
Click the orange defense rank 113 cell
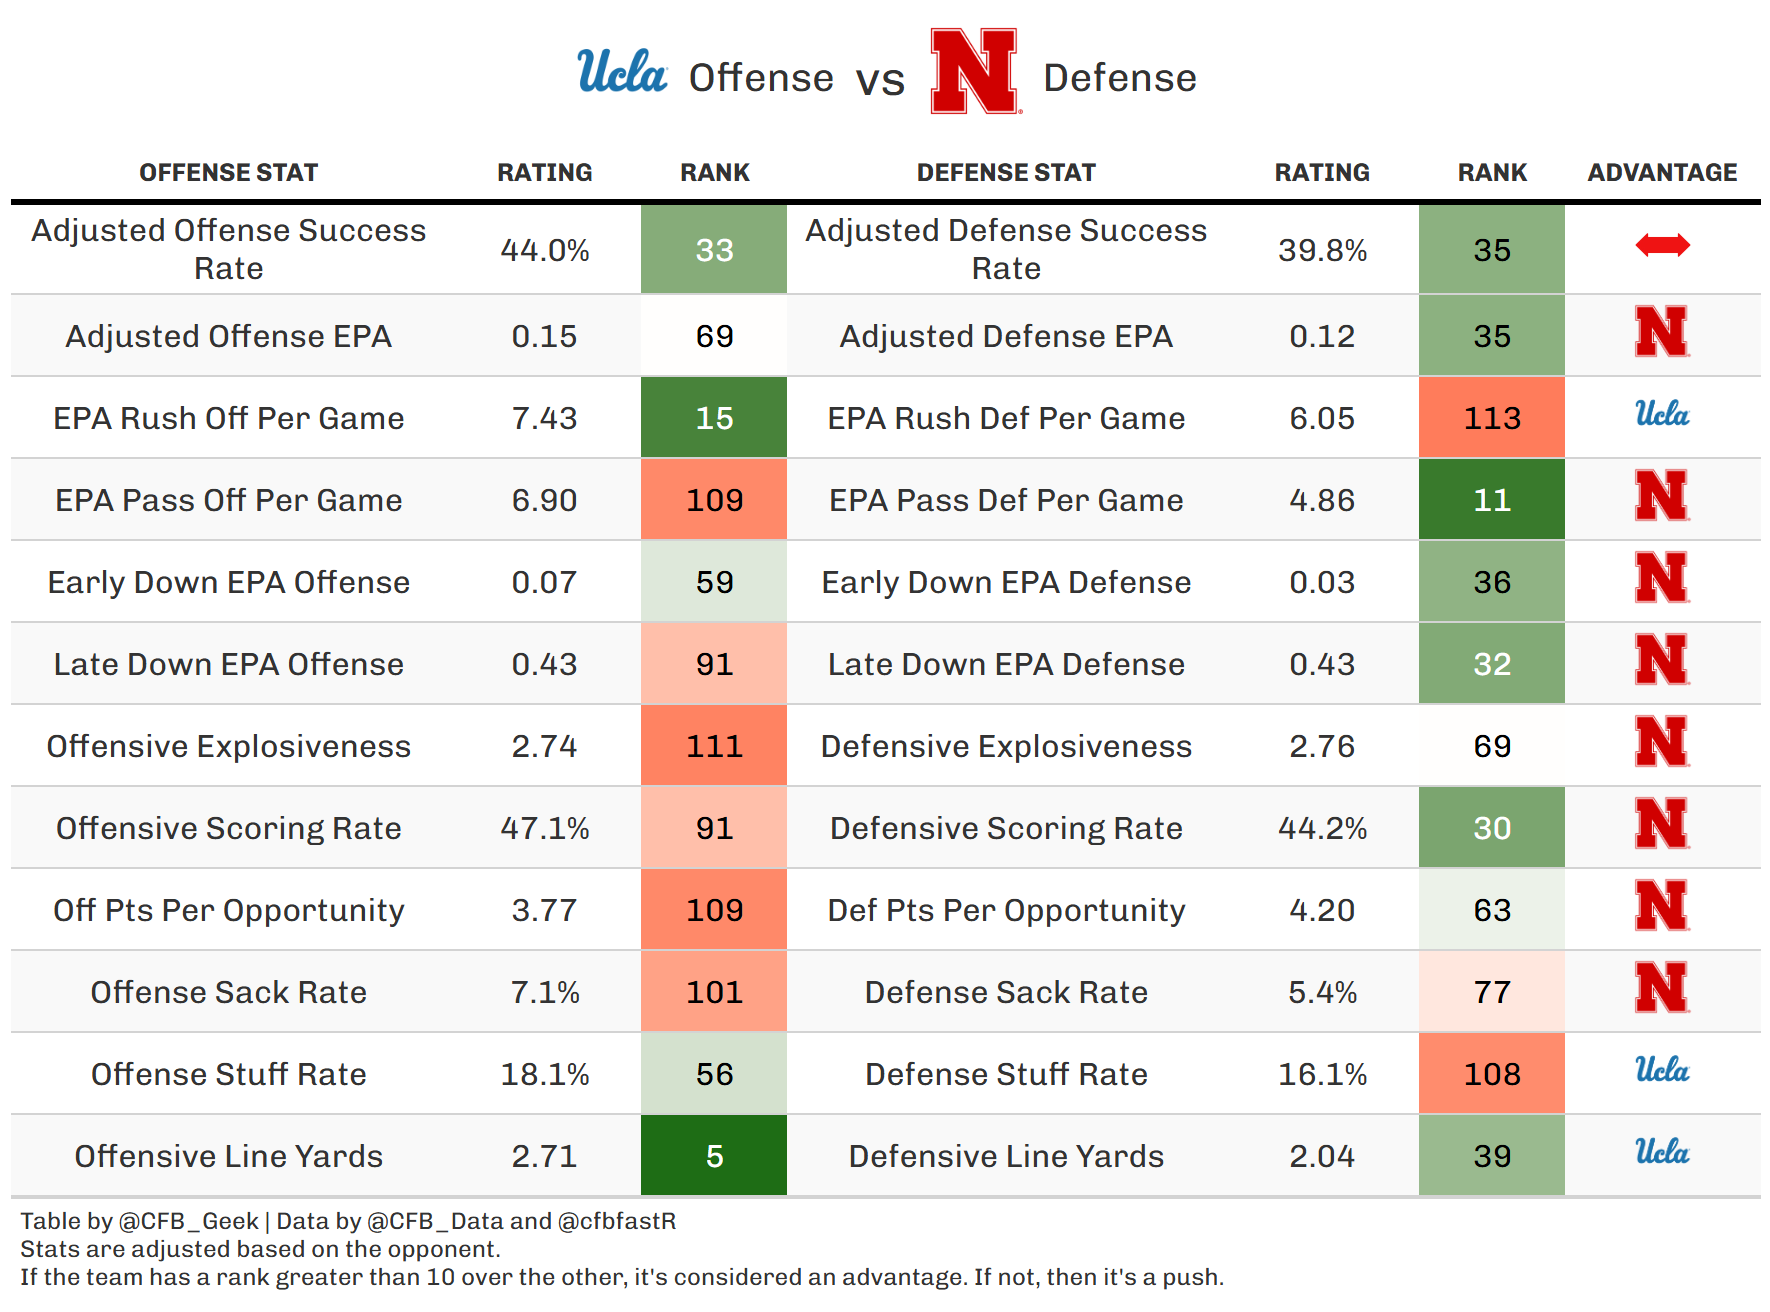click(1491, 418)
